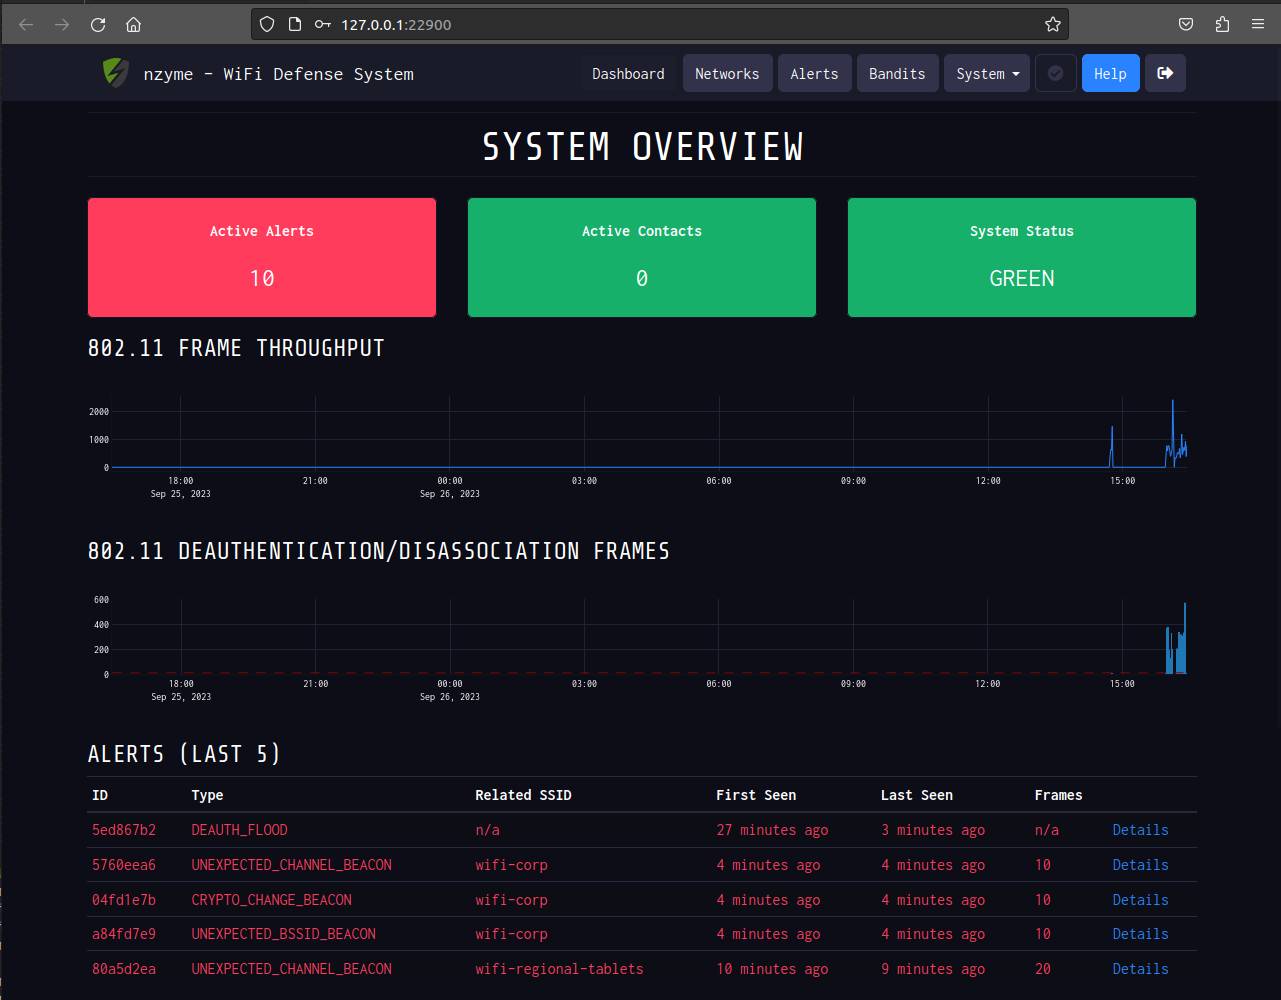
Task: Click the nzyme shield logo
Action: pyautogui.click(x=116, y=73)
